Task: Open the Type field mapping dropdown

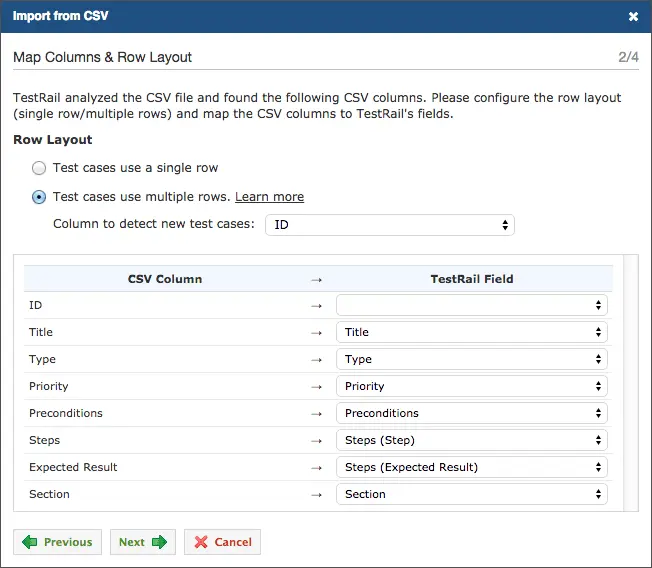Action: point(472,359)
